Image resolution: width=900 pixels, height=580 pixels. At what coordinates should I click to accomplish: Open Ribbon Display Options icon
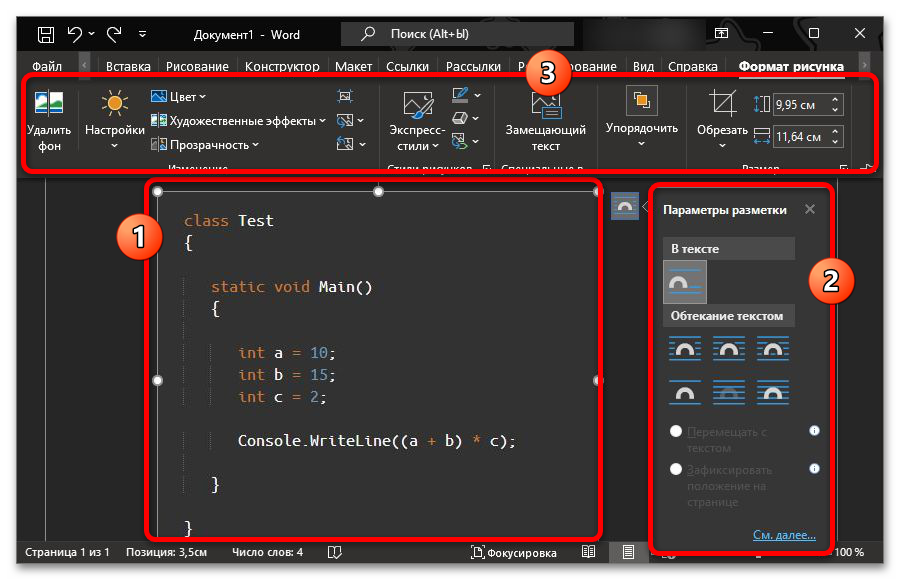[721, 33]
